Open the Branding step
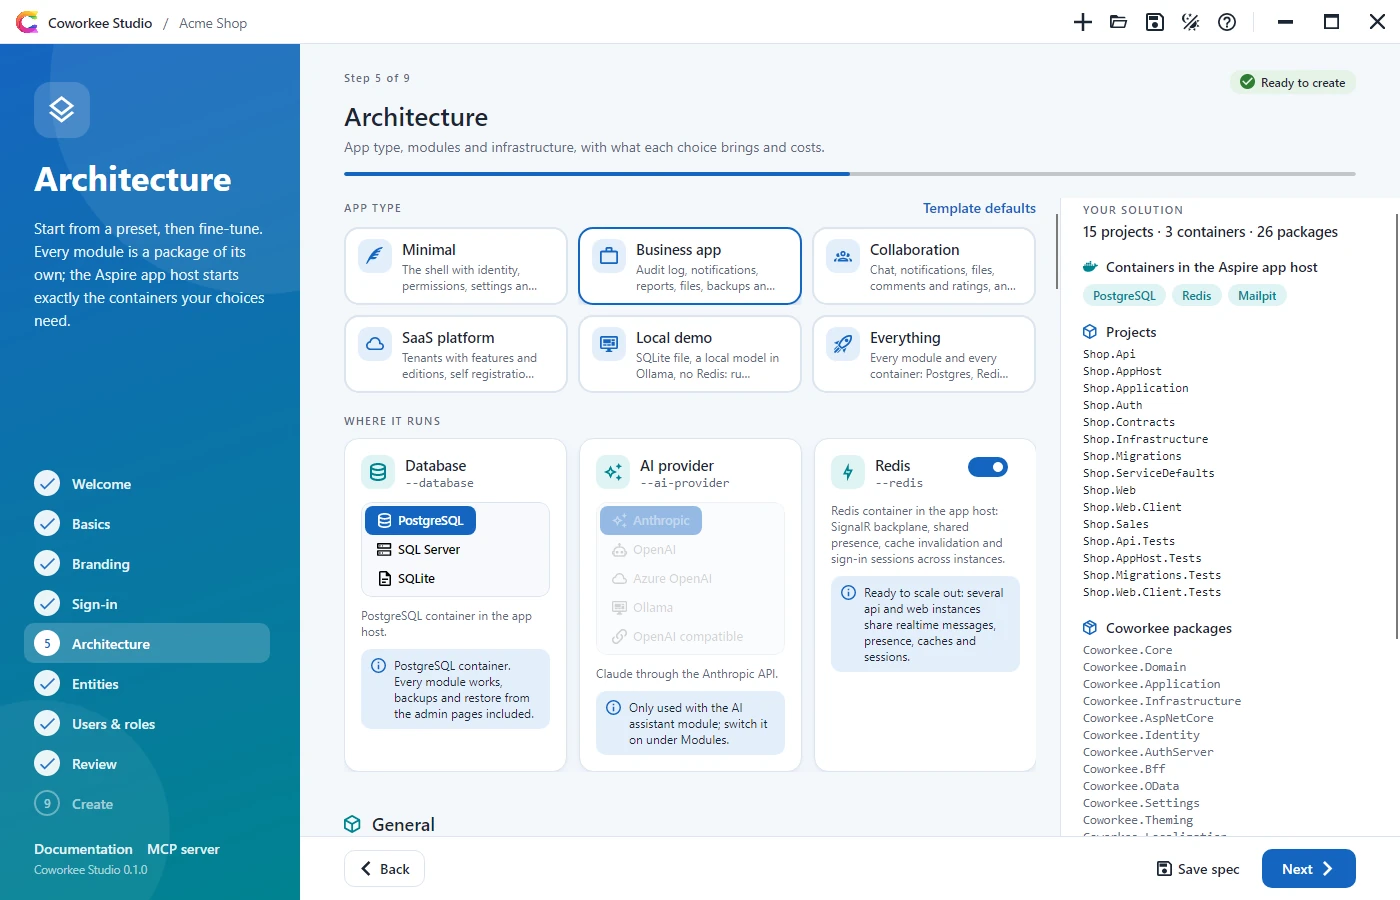The height and width of the screenshot is (900, 1400). [x=147, y=564]
